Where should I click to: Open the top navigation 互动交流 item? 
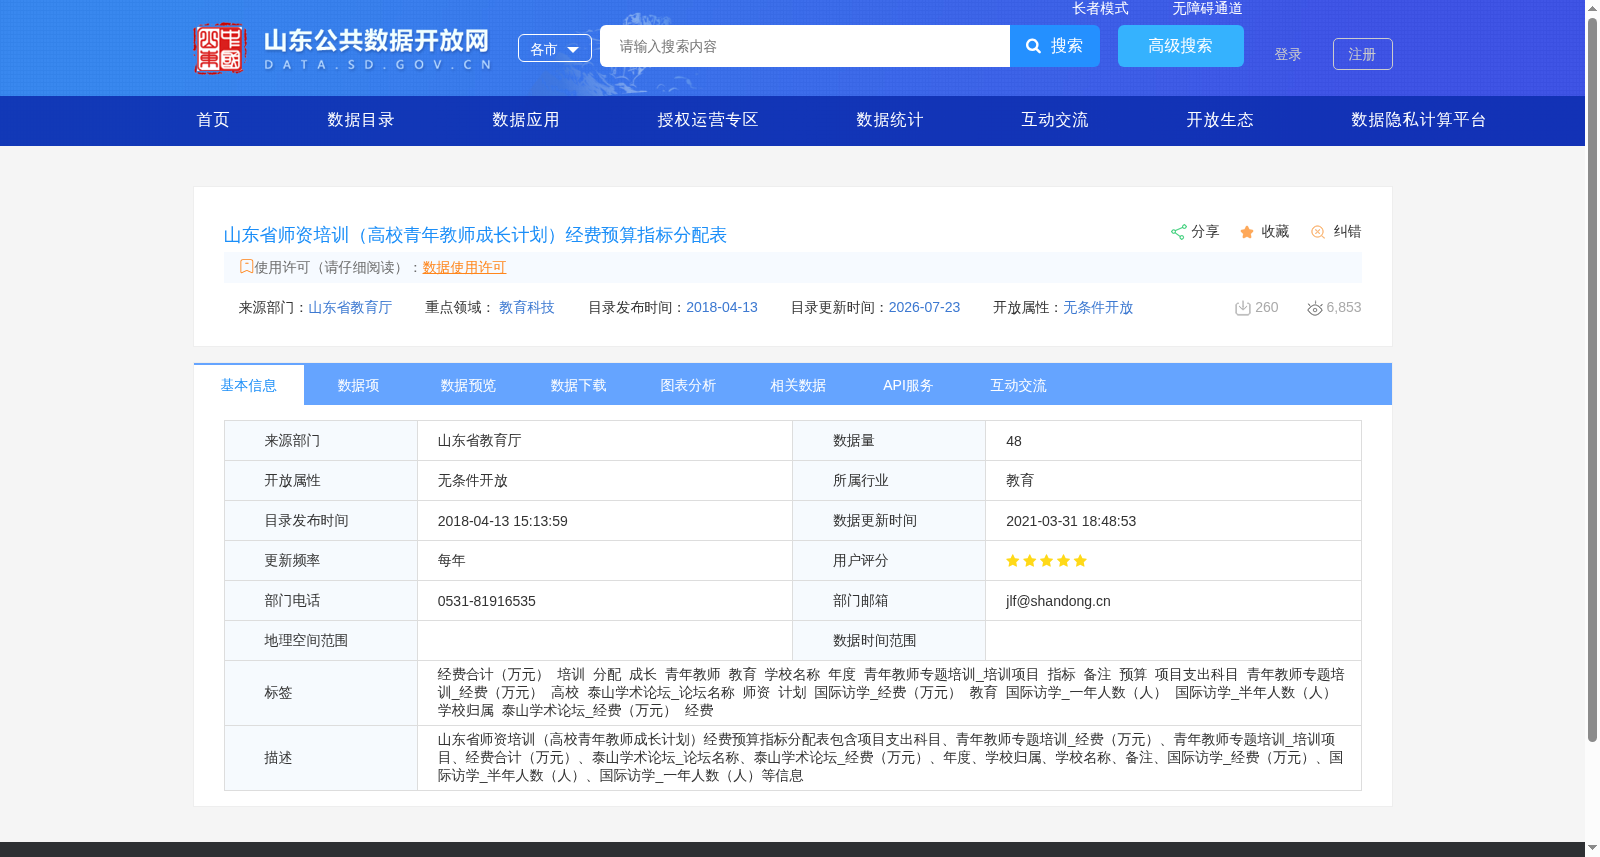point(1055,120)
